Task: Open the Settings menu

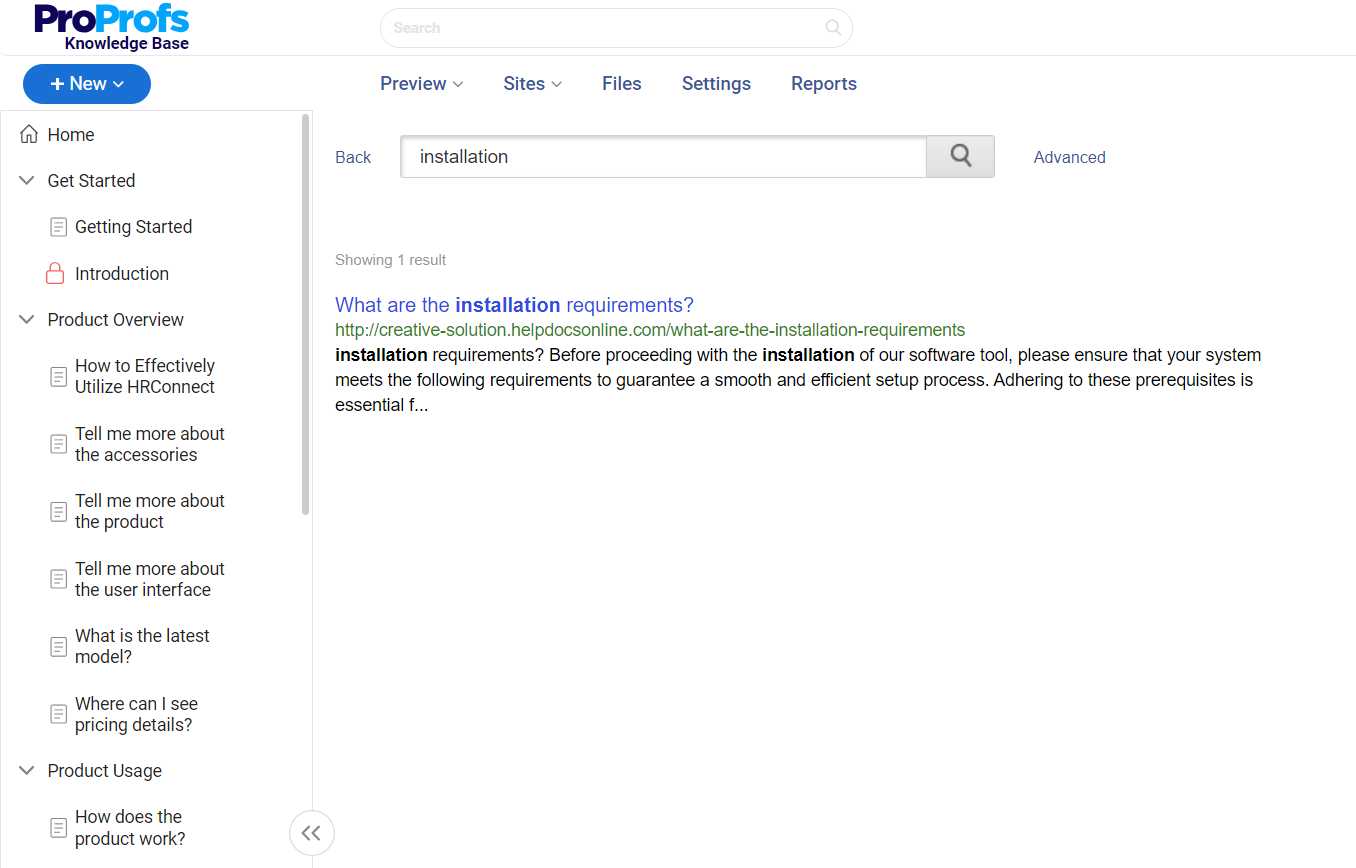Action: coord(716,84)
